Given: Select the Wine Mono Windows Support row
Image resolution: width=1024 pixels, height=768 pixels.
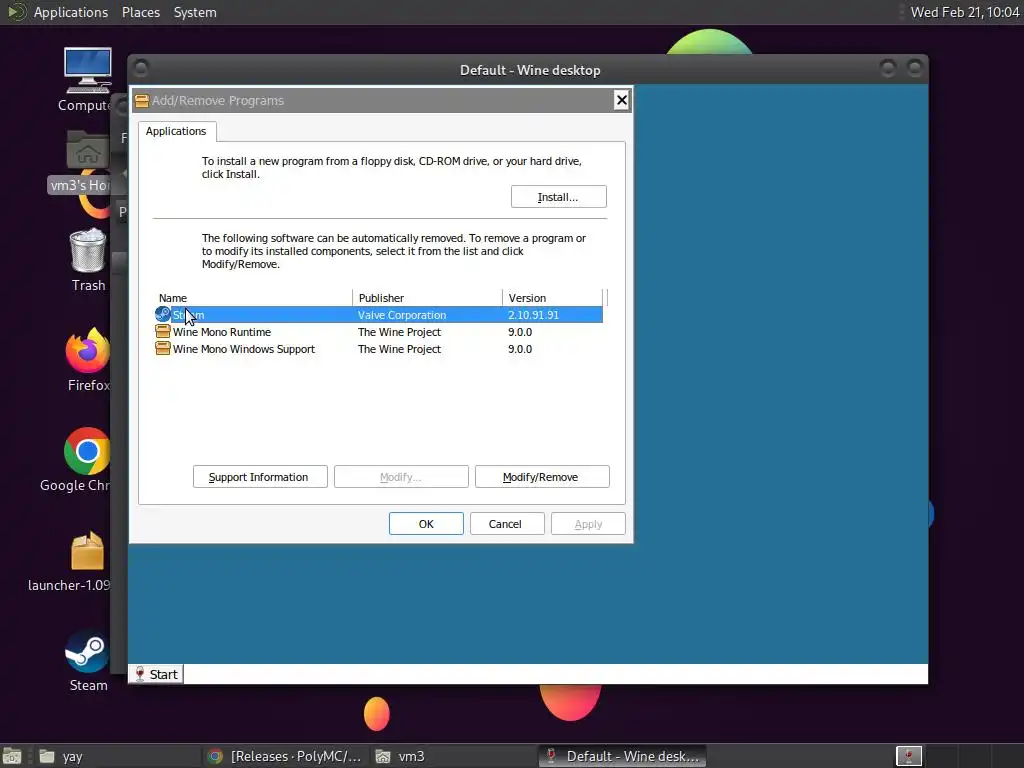Looking at the screenshot, I should [x=378, y=349].
